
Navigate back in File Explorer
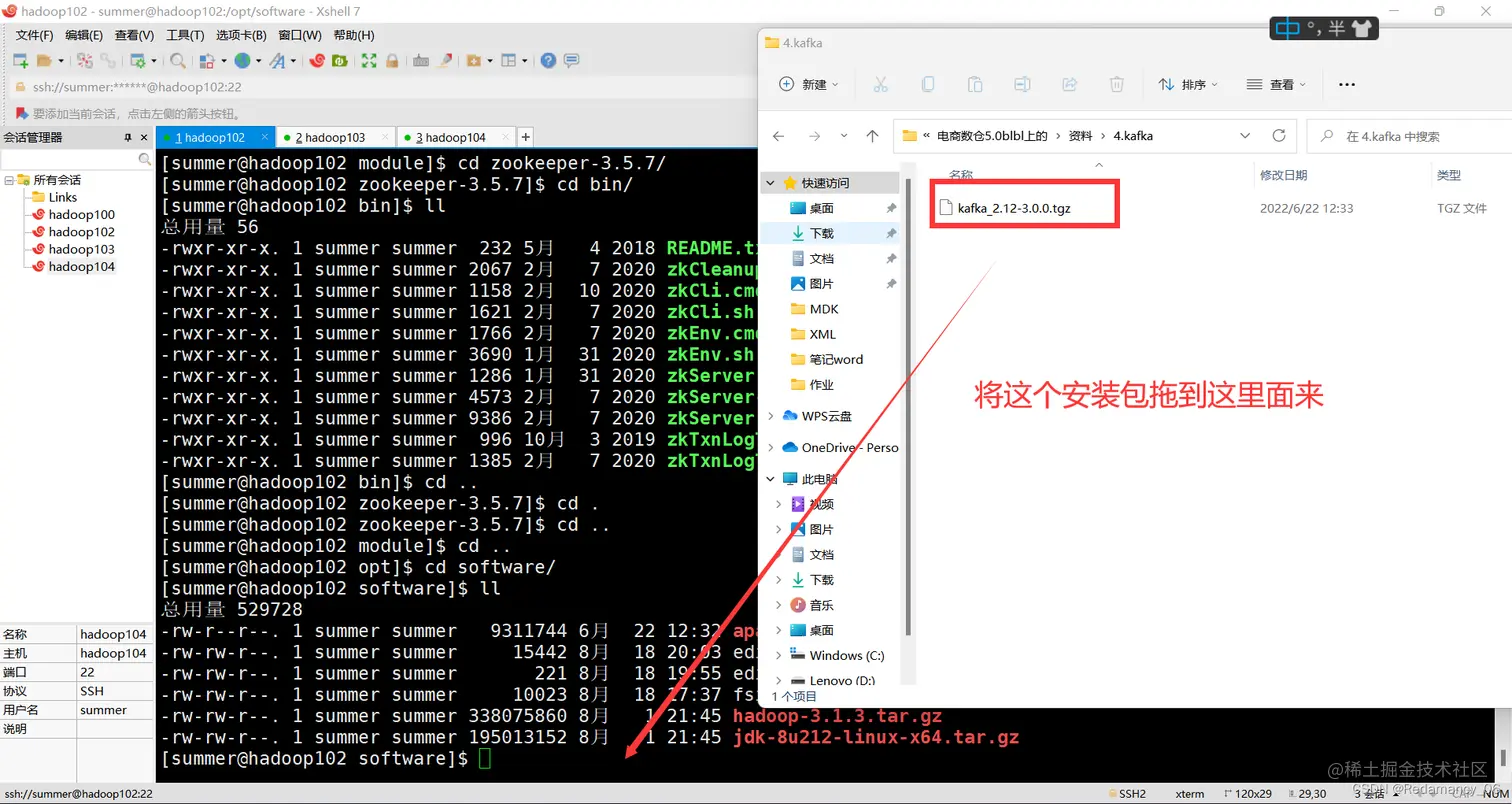[779, 136]
